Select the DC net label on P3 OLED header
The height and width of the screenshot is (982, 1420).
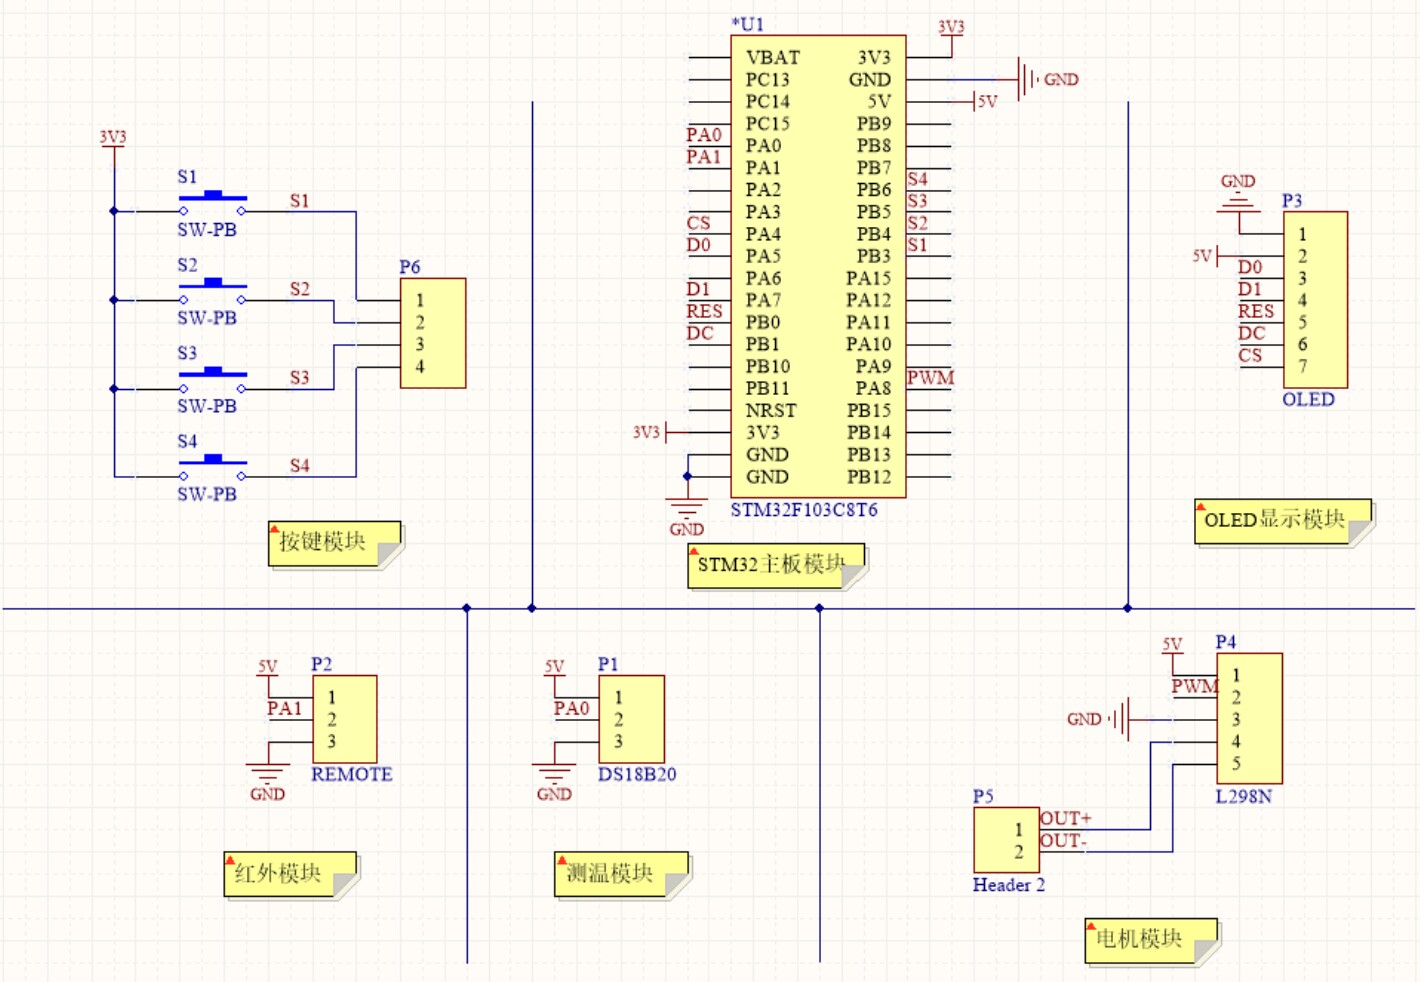pos(1252,333)
